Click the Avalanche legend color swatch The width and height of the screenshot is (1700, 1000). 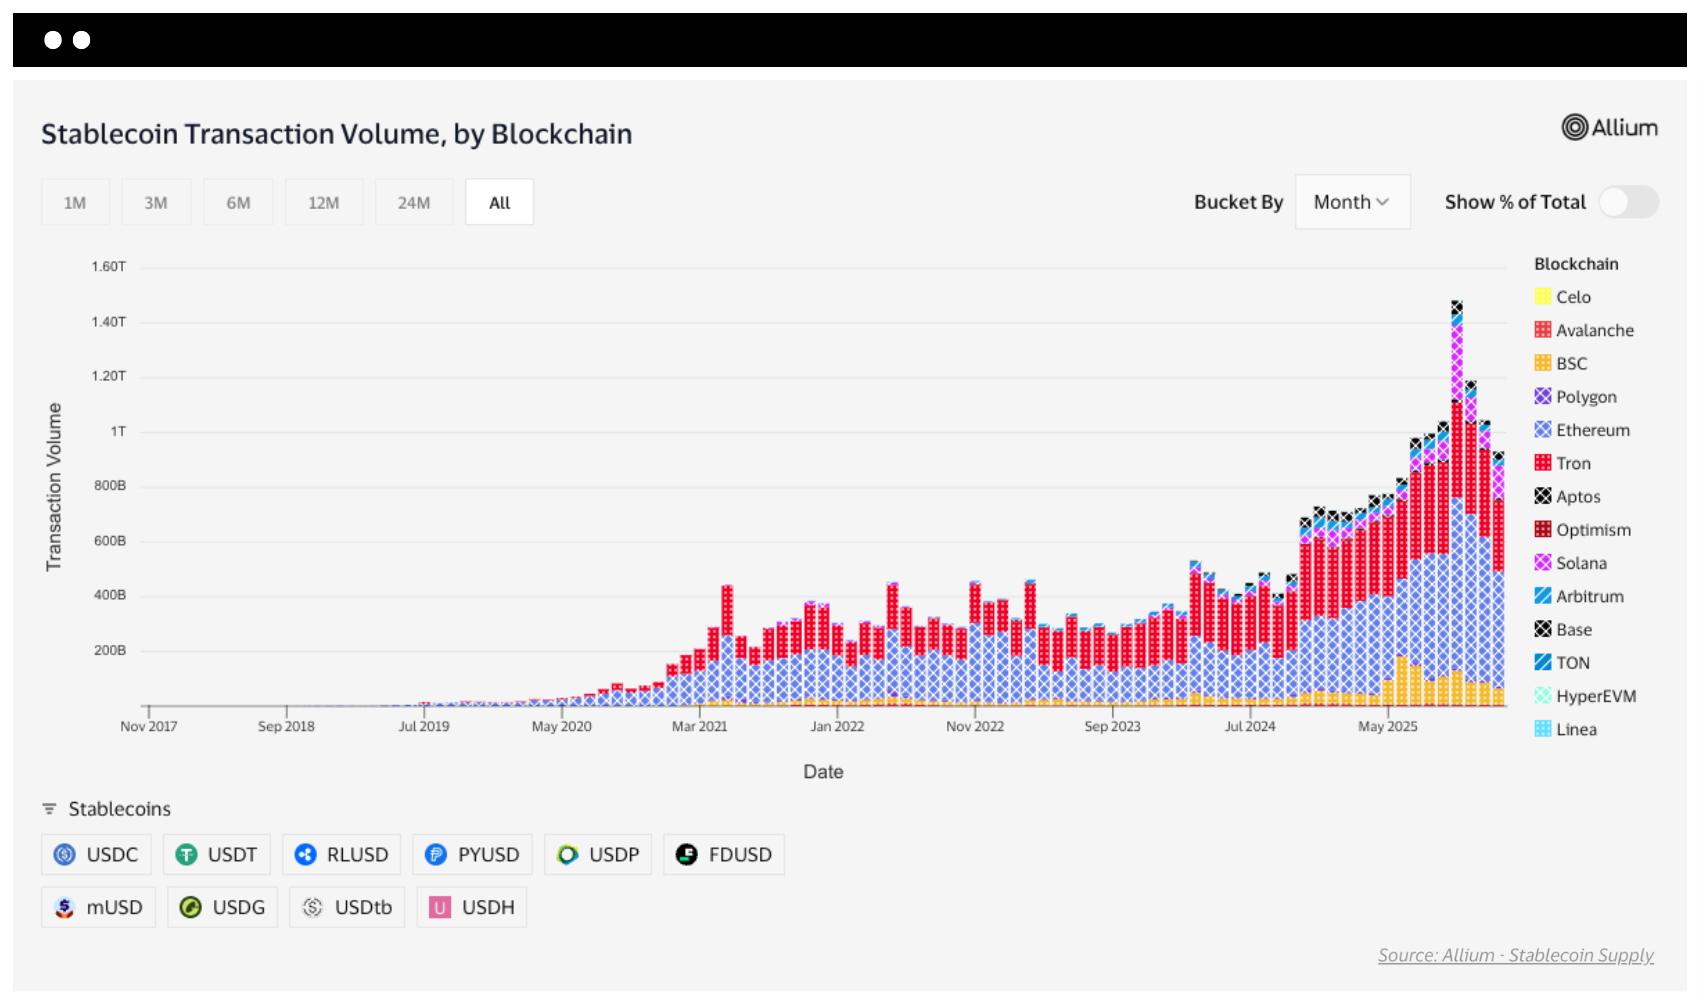pos(1543,330)
